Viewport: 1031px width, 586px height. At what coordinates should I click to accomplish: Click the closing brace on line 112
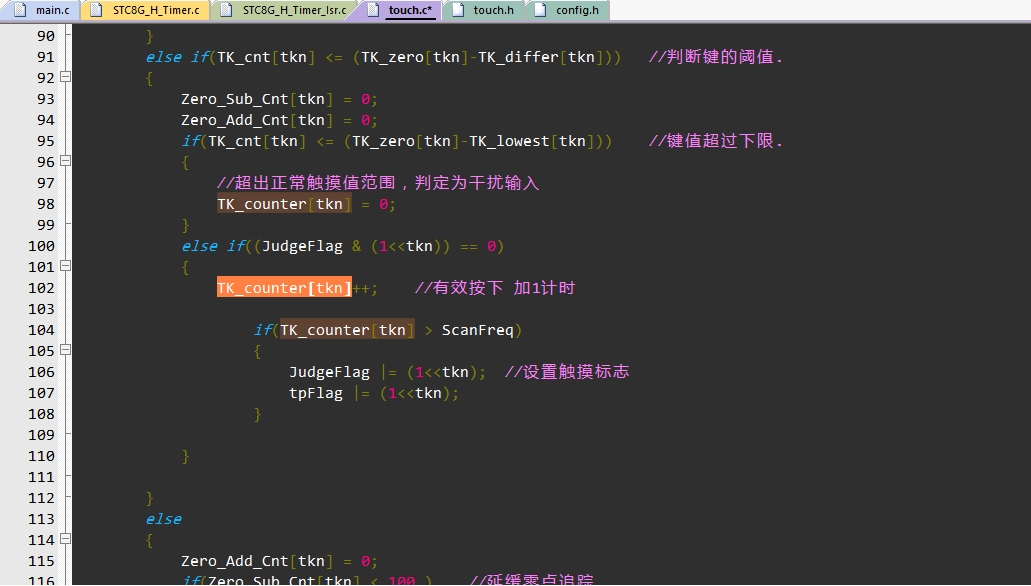point(149,498)
